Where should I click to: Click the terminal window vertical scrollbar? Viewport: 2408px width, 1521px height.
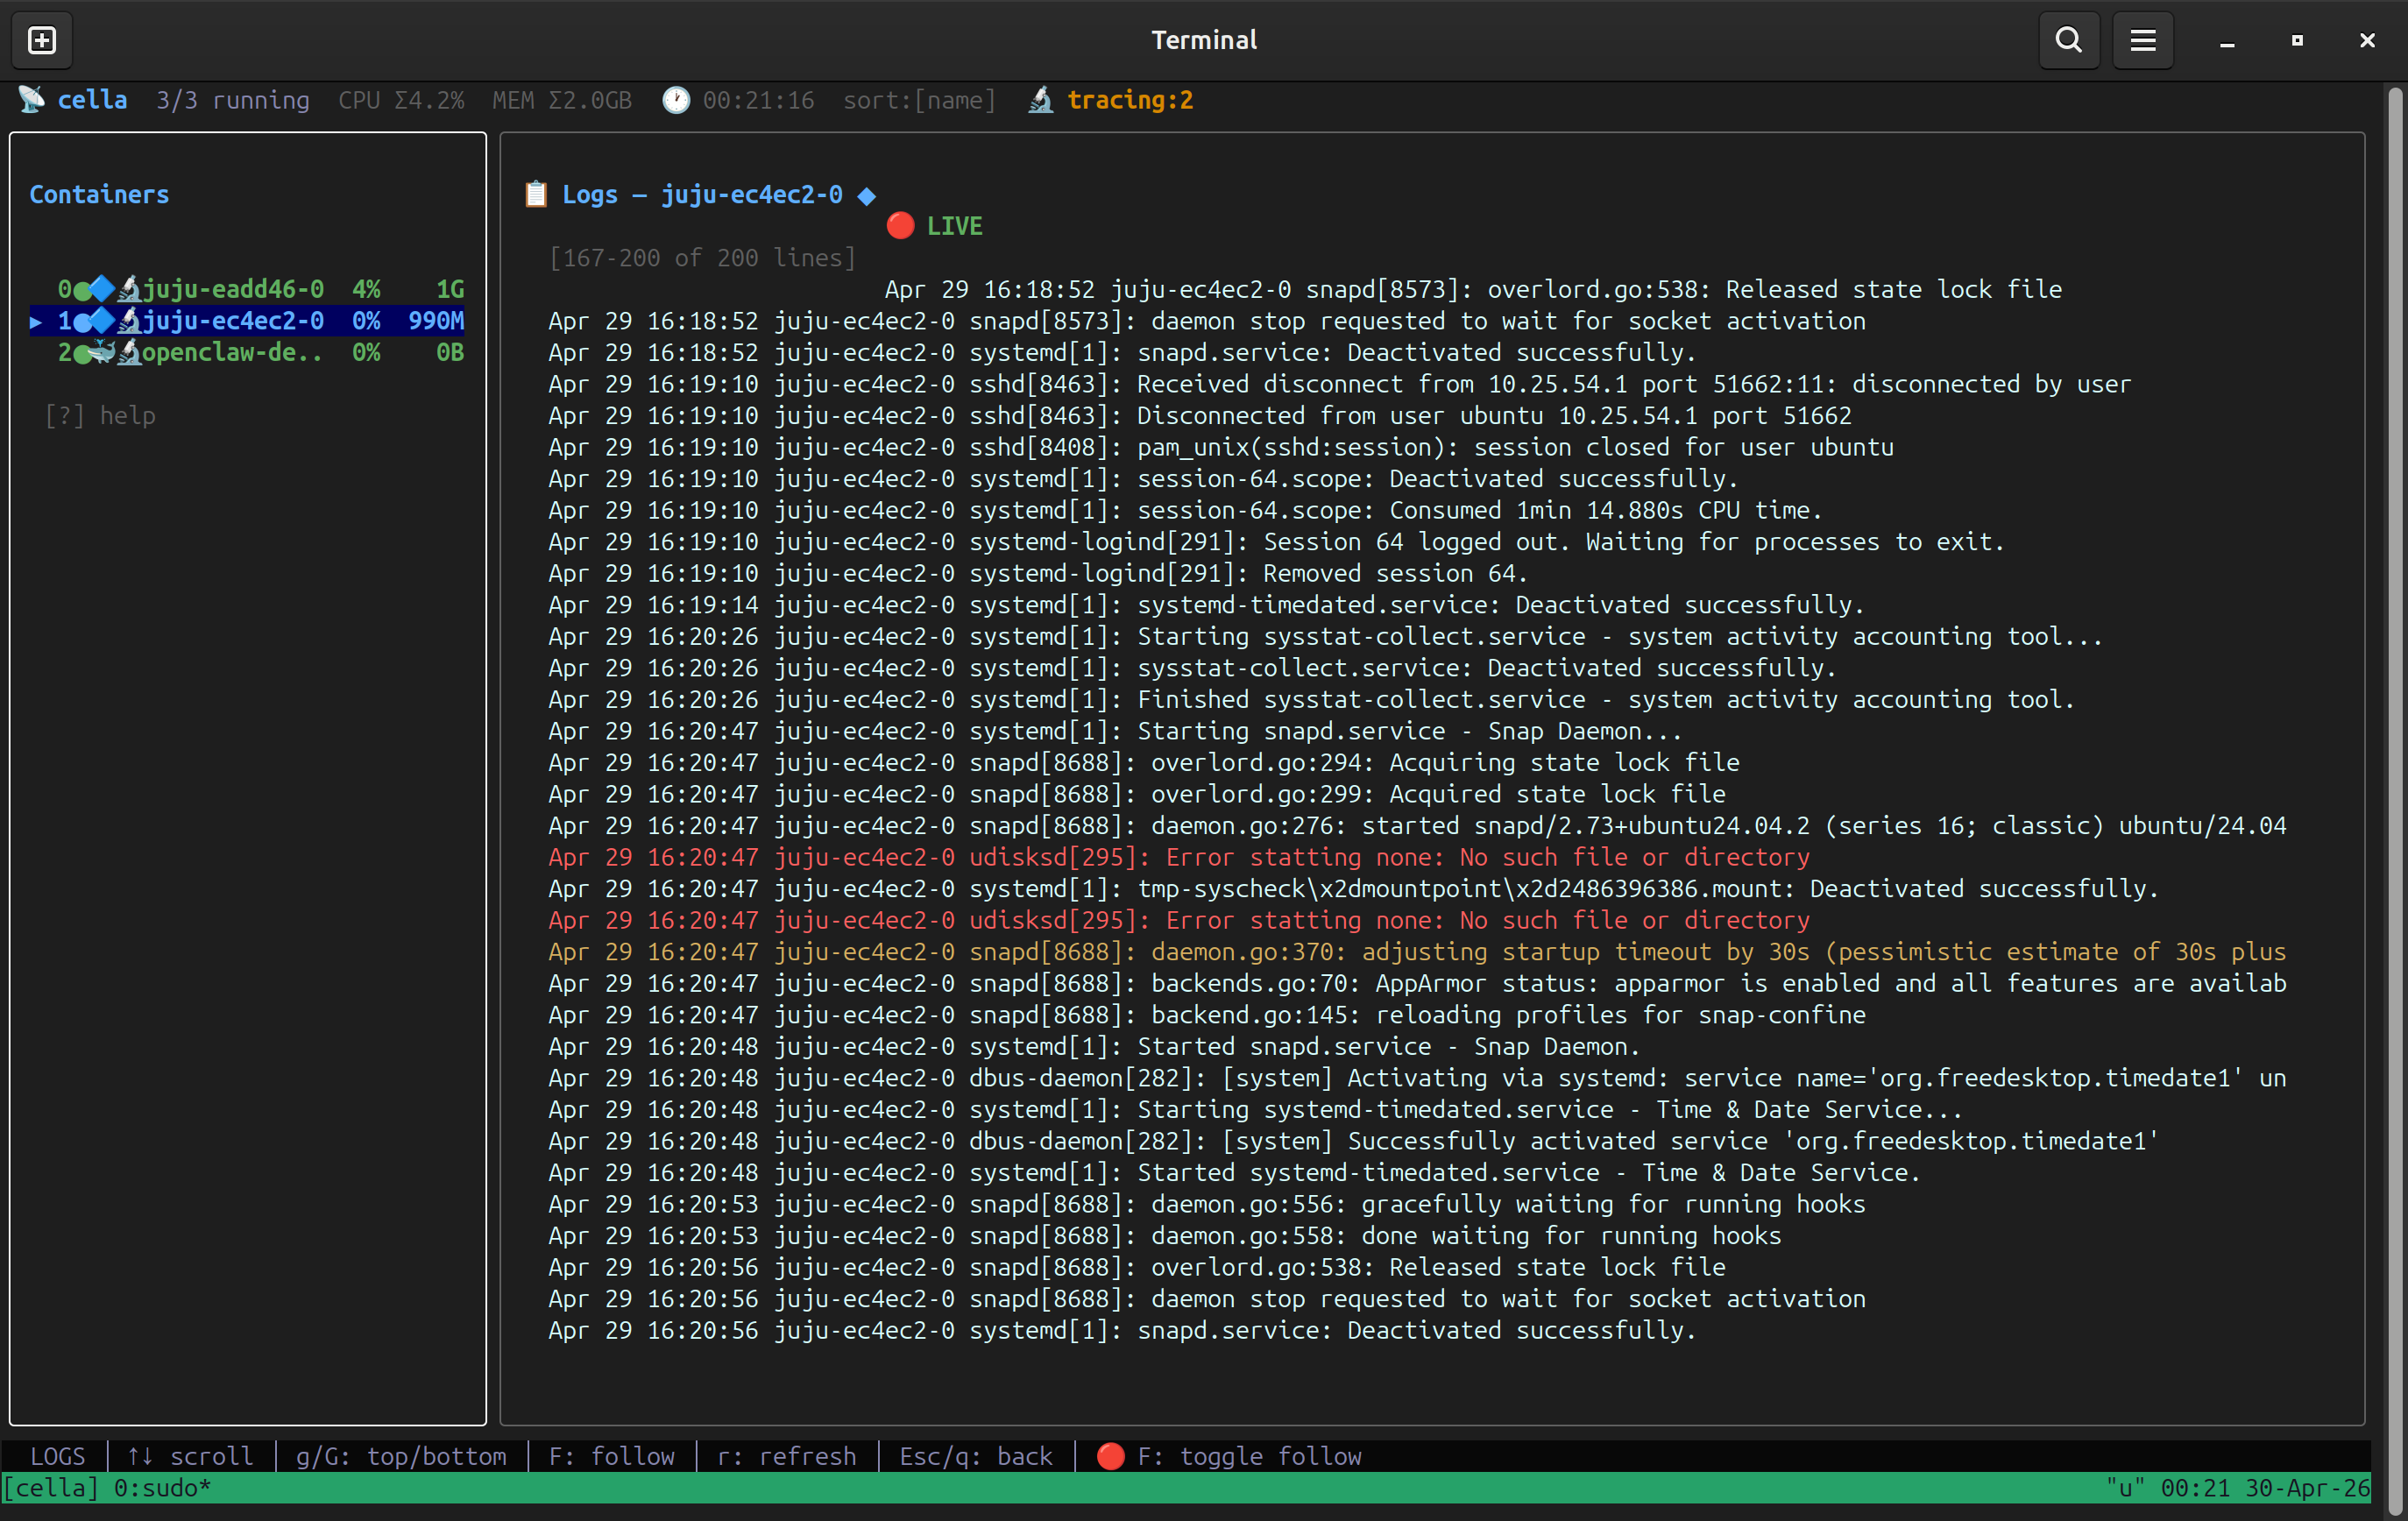tap(2395, 800)
